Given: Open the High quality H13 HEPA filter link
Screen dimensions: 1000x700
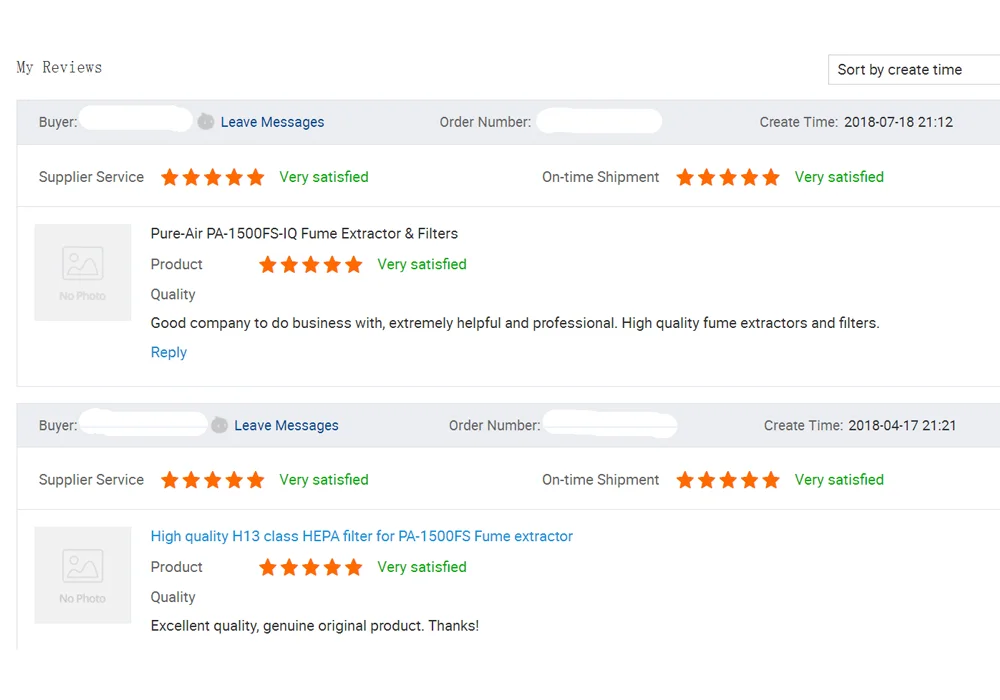Looking at the screenshot, I should coord(361,536).
